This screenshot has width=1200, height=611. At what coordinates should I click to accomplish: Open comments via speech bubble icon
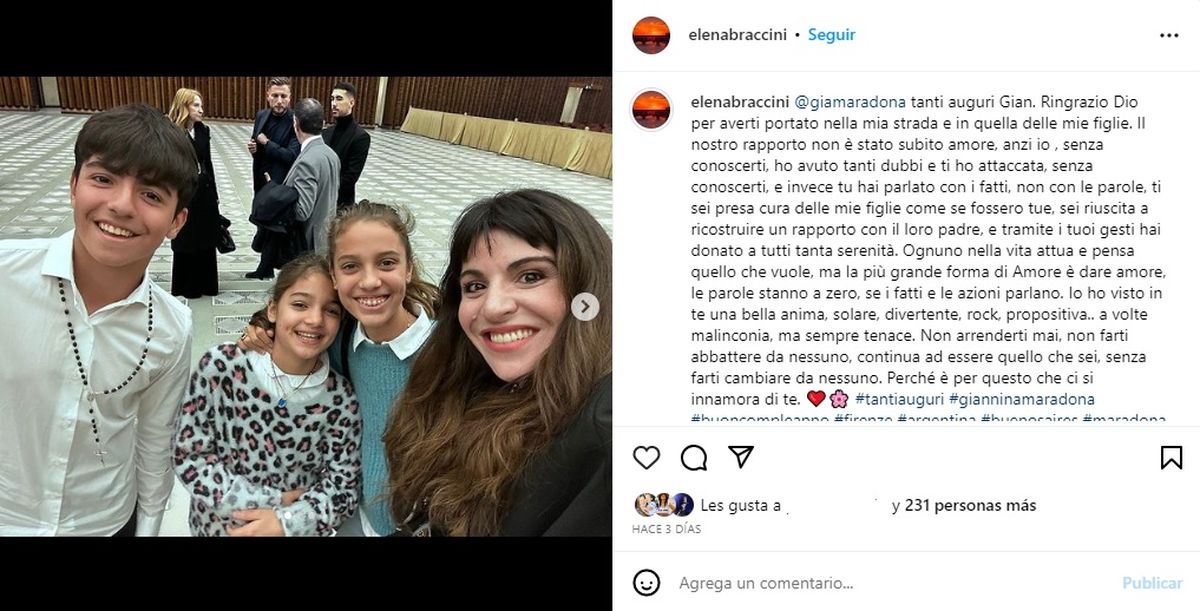[x=694, y=457]
